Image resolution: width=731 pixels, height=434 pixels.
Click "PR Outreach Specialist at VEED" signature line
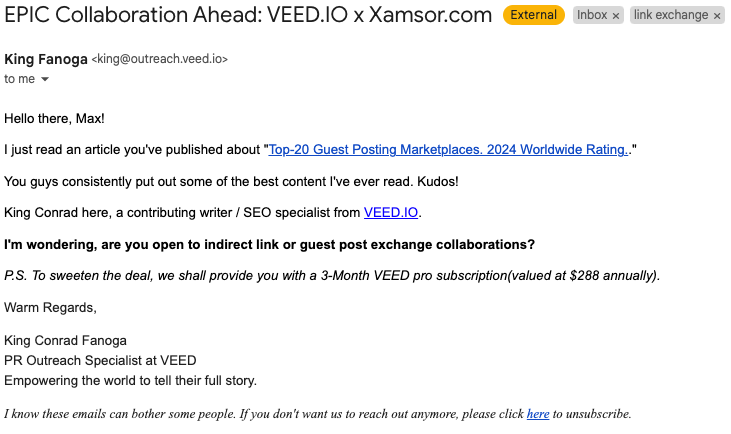click(x=100, y=360)
